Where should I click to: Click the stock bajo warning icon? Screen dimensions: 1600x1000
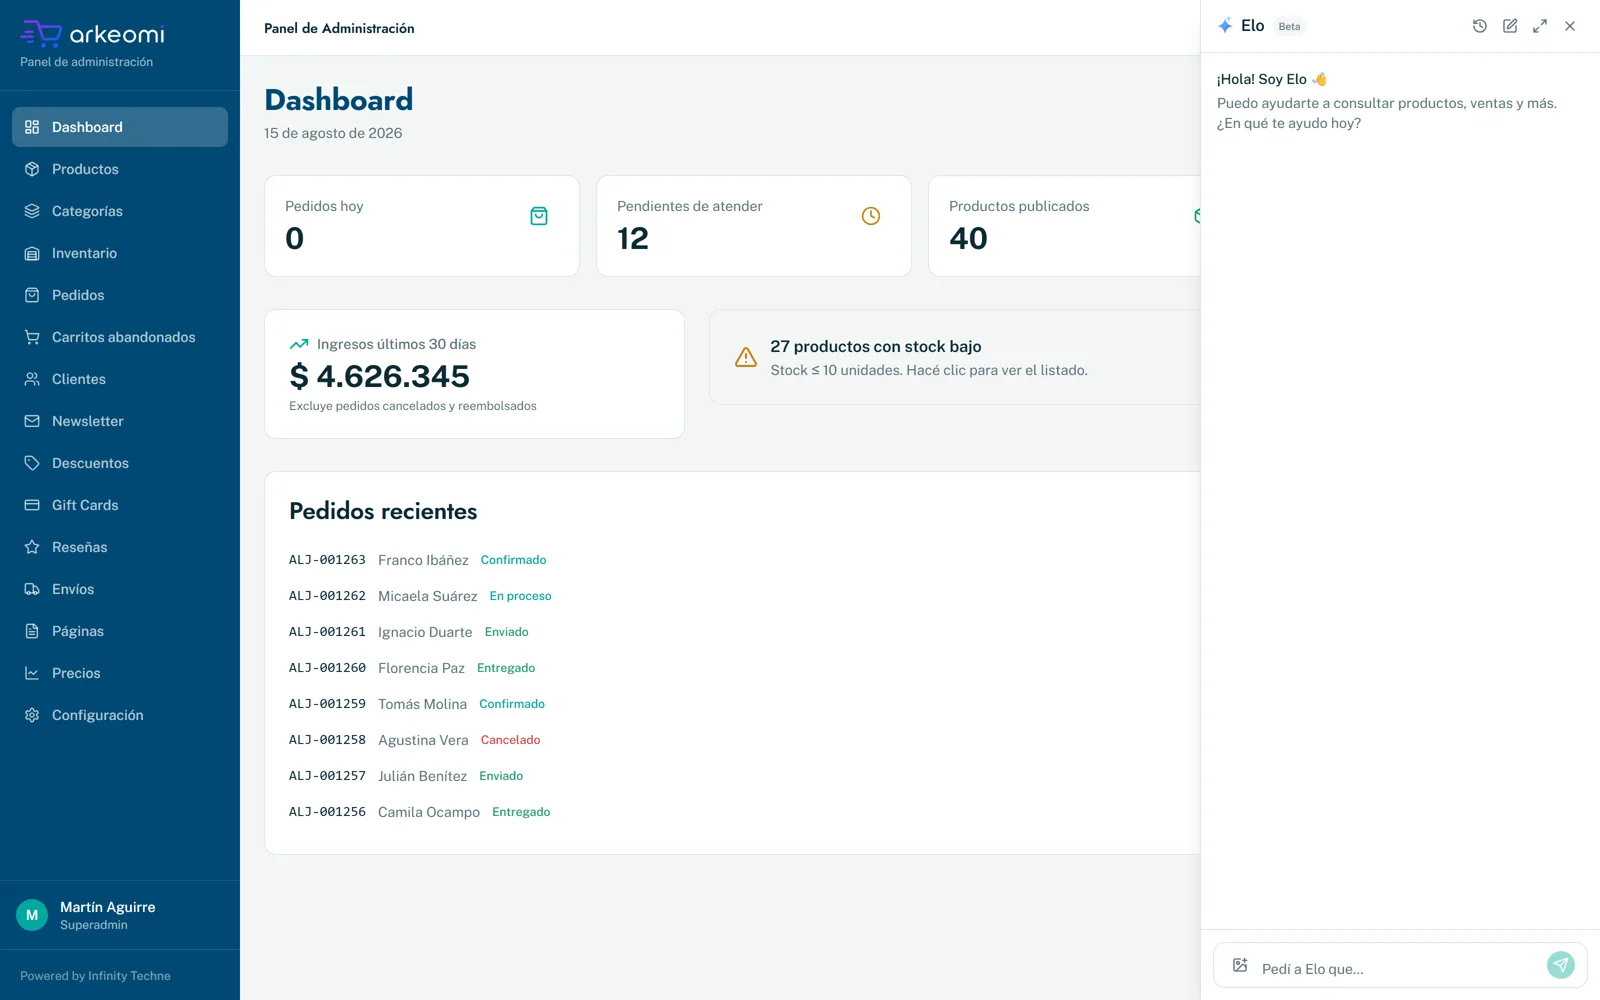click(x=746, y=357)
